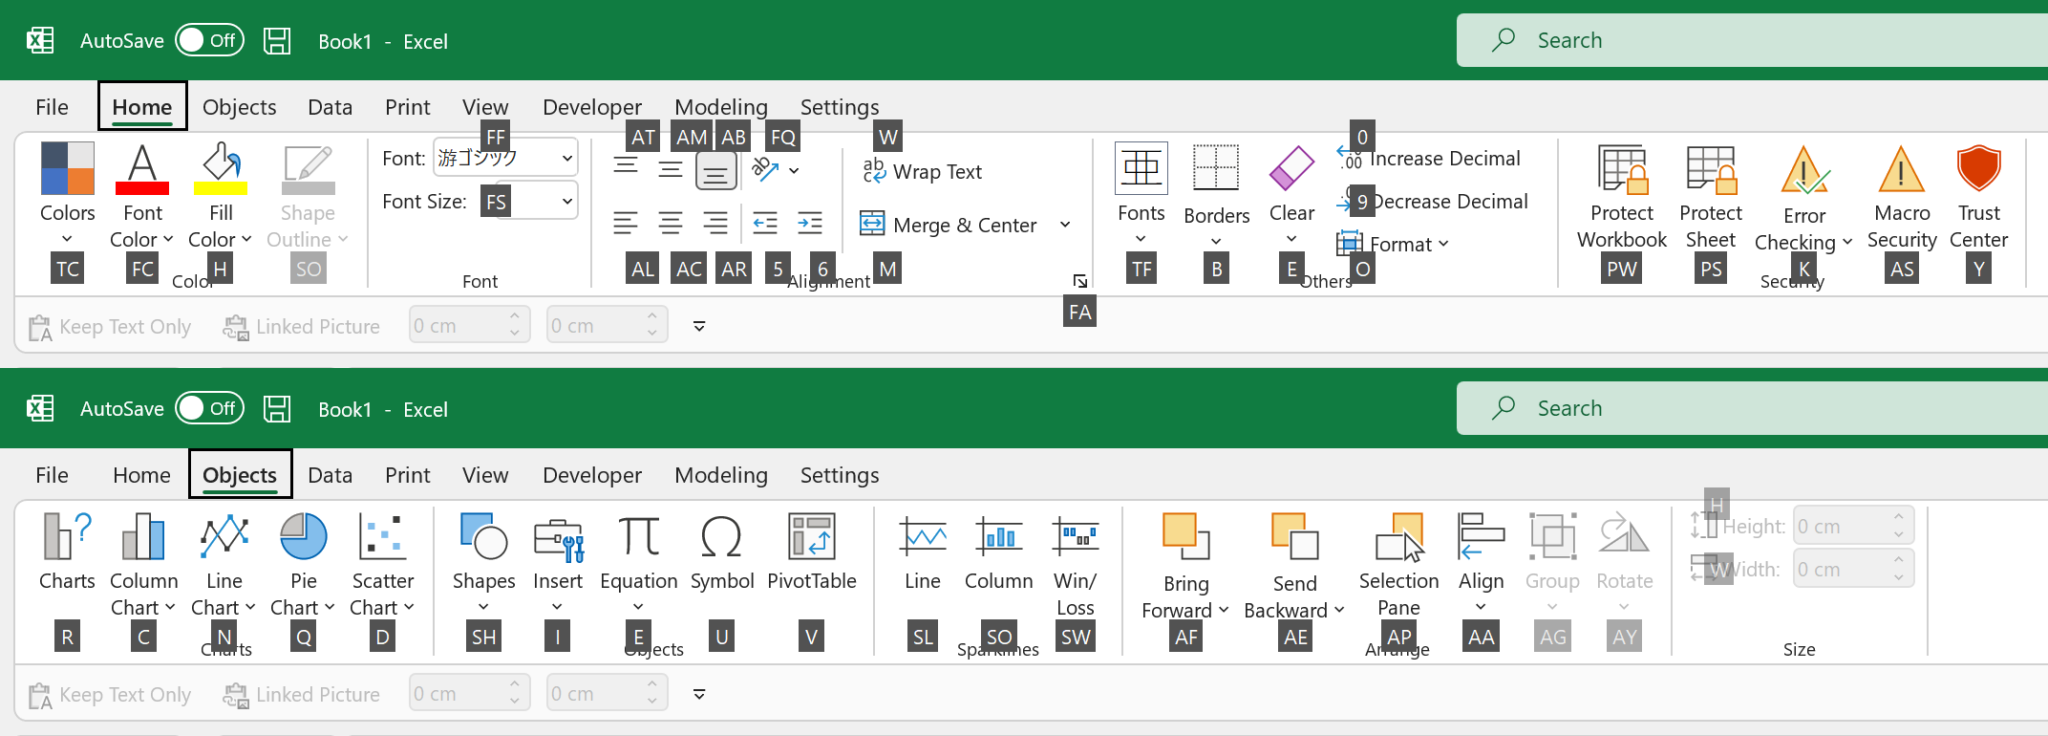Insert a Win/Loss sparkline
The width and height of the screenshot is (2048, 736).
[x=1075, y=538]
